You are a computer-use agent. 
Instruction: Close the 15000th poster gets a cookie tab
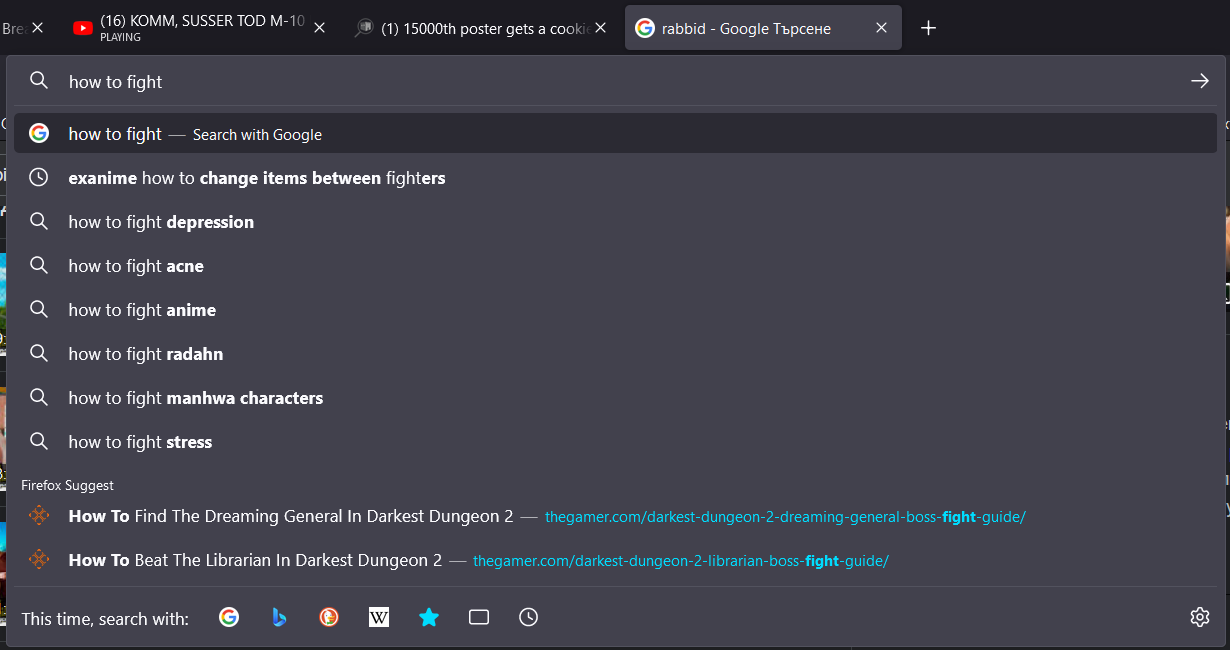(x=601, y=28)
